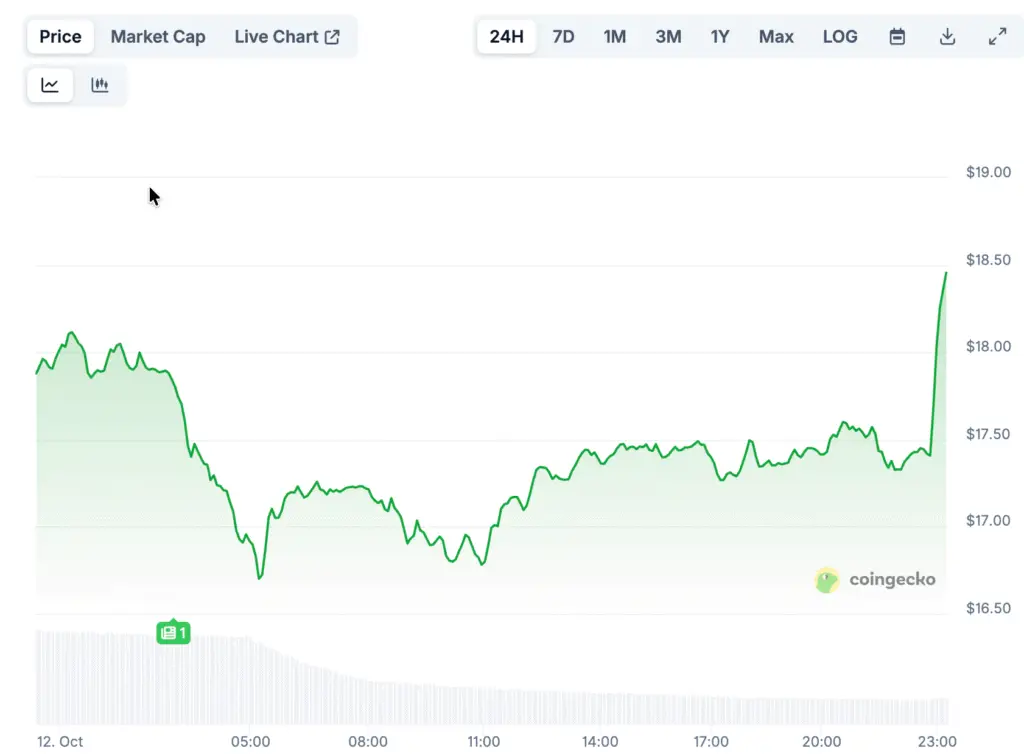Set the range to 1M
Viewport: 1024px width, 754px height.
615,37
